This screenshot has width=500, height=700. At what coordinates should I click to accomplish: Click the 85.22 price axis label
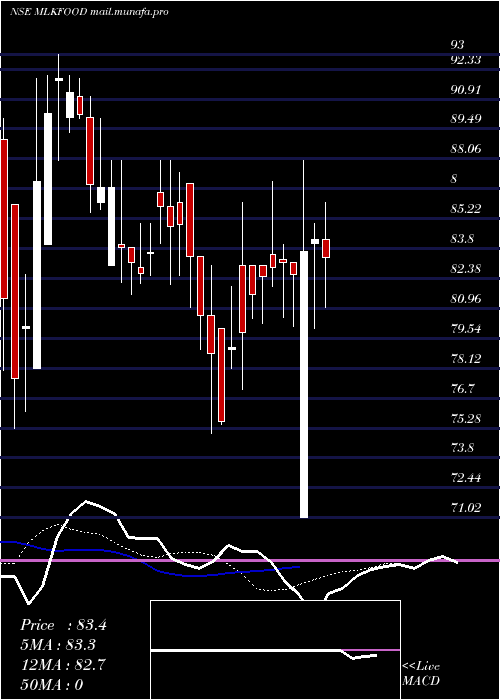pyautogui.click(x=466, y=208)
